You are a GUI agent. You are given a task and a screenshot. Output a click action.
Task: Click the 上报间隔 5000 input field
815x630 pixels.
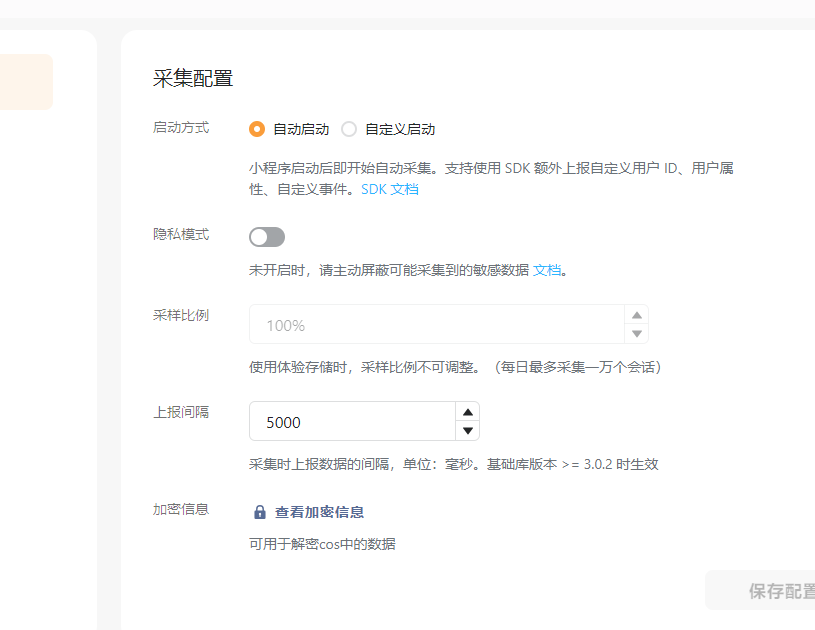[352, 421]
